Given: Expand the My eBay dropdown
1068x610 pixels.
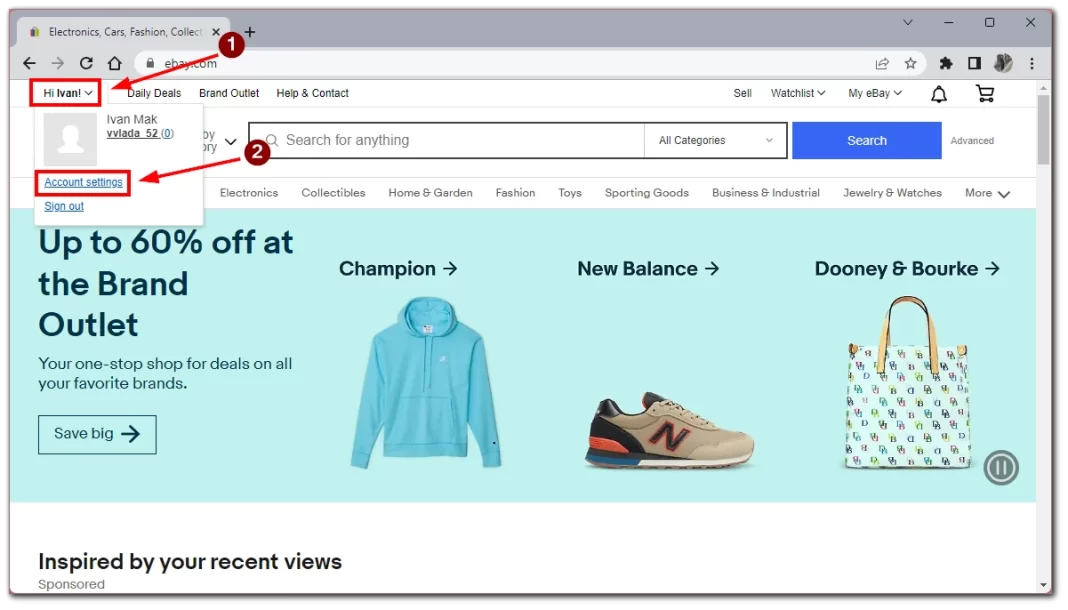Looking at the screenshot, I should [874, 93].
